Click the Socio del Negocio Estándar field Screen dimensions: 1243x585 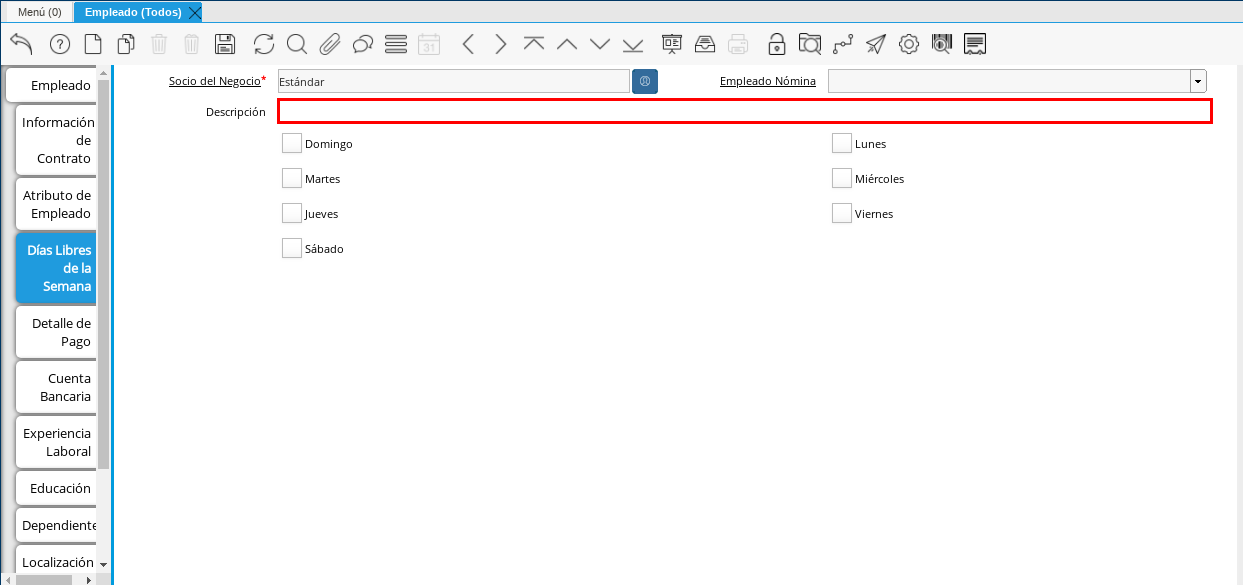[x=454, y=81]
